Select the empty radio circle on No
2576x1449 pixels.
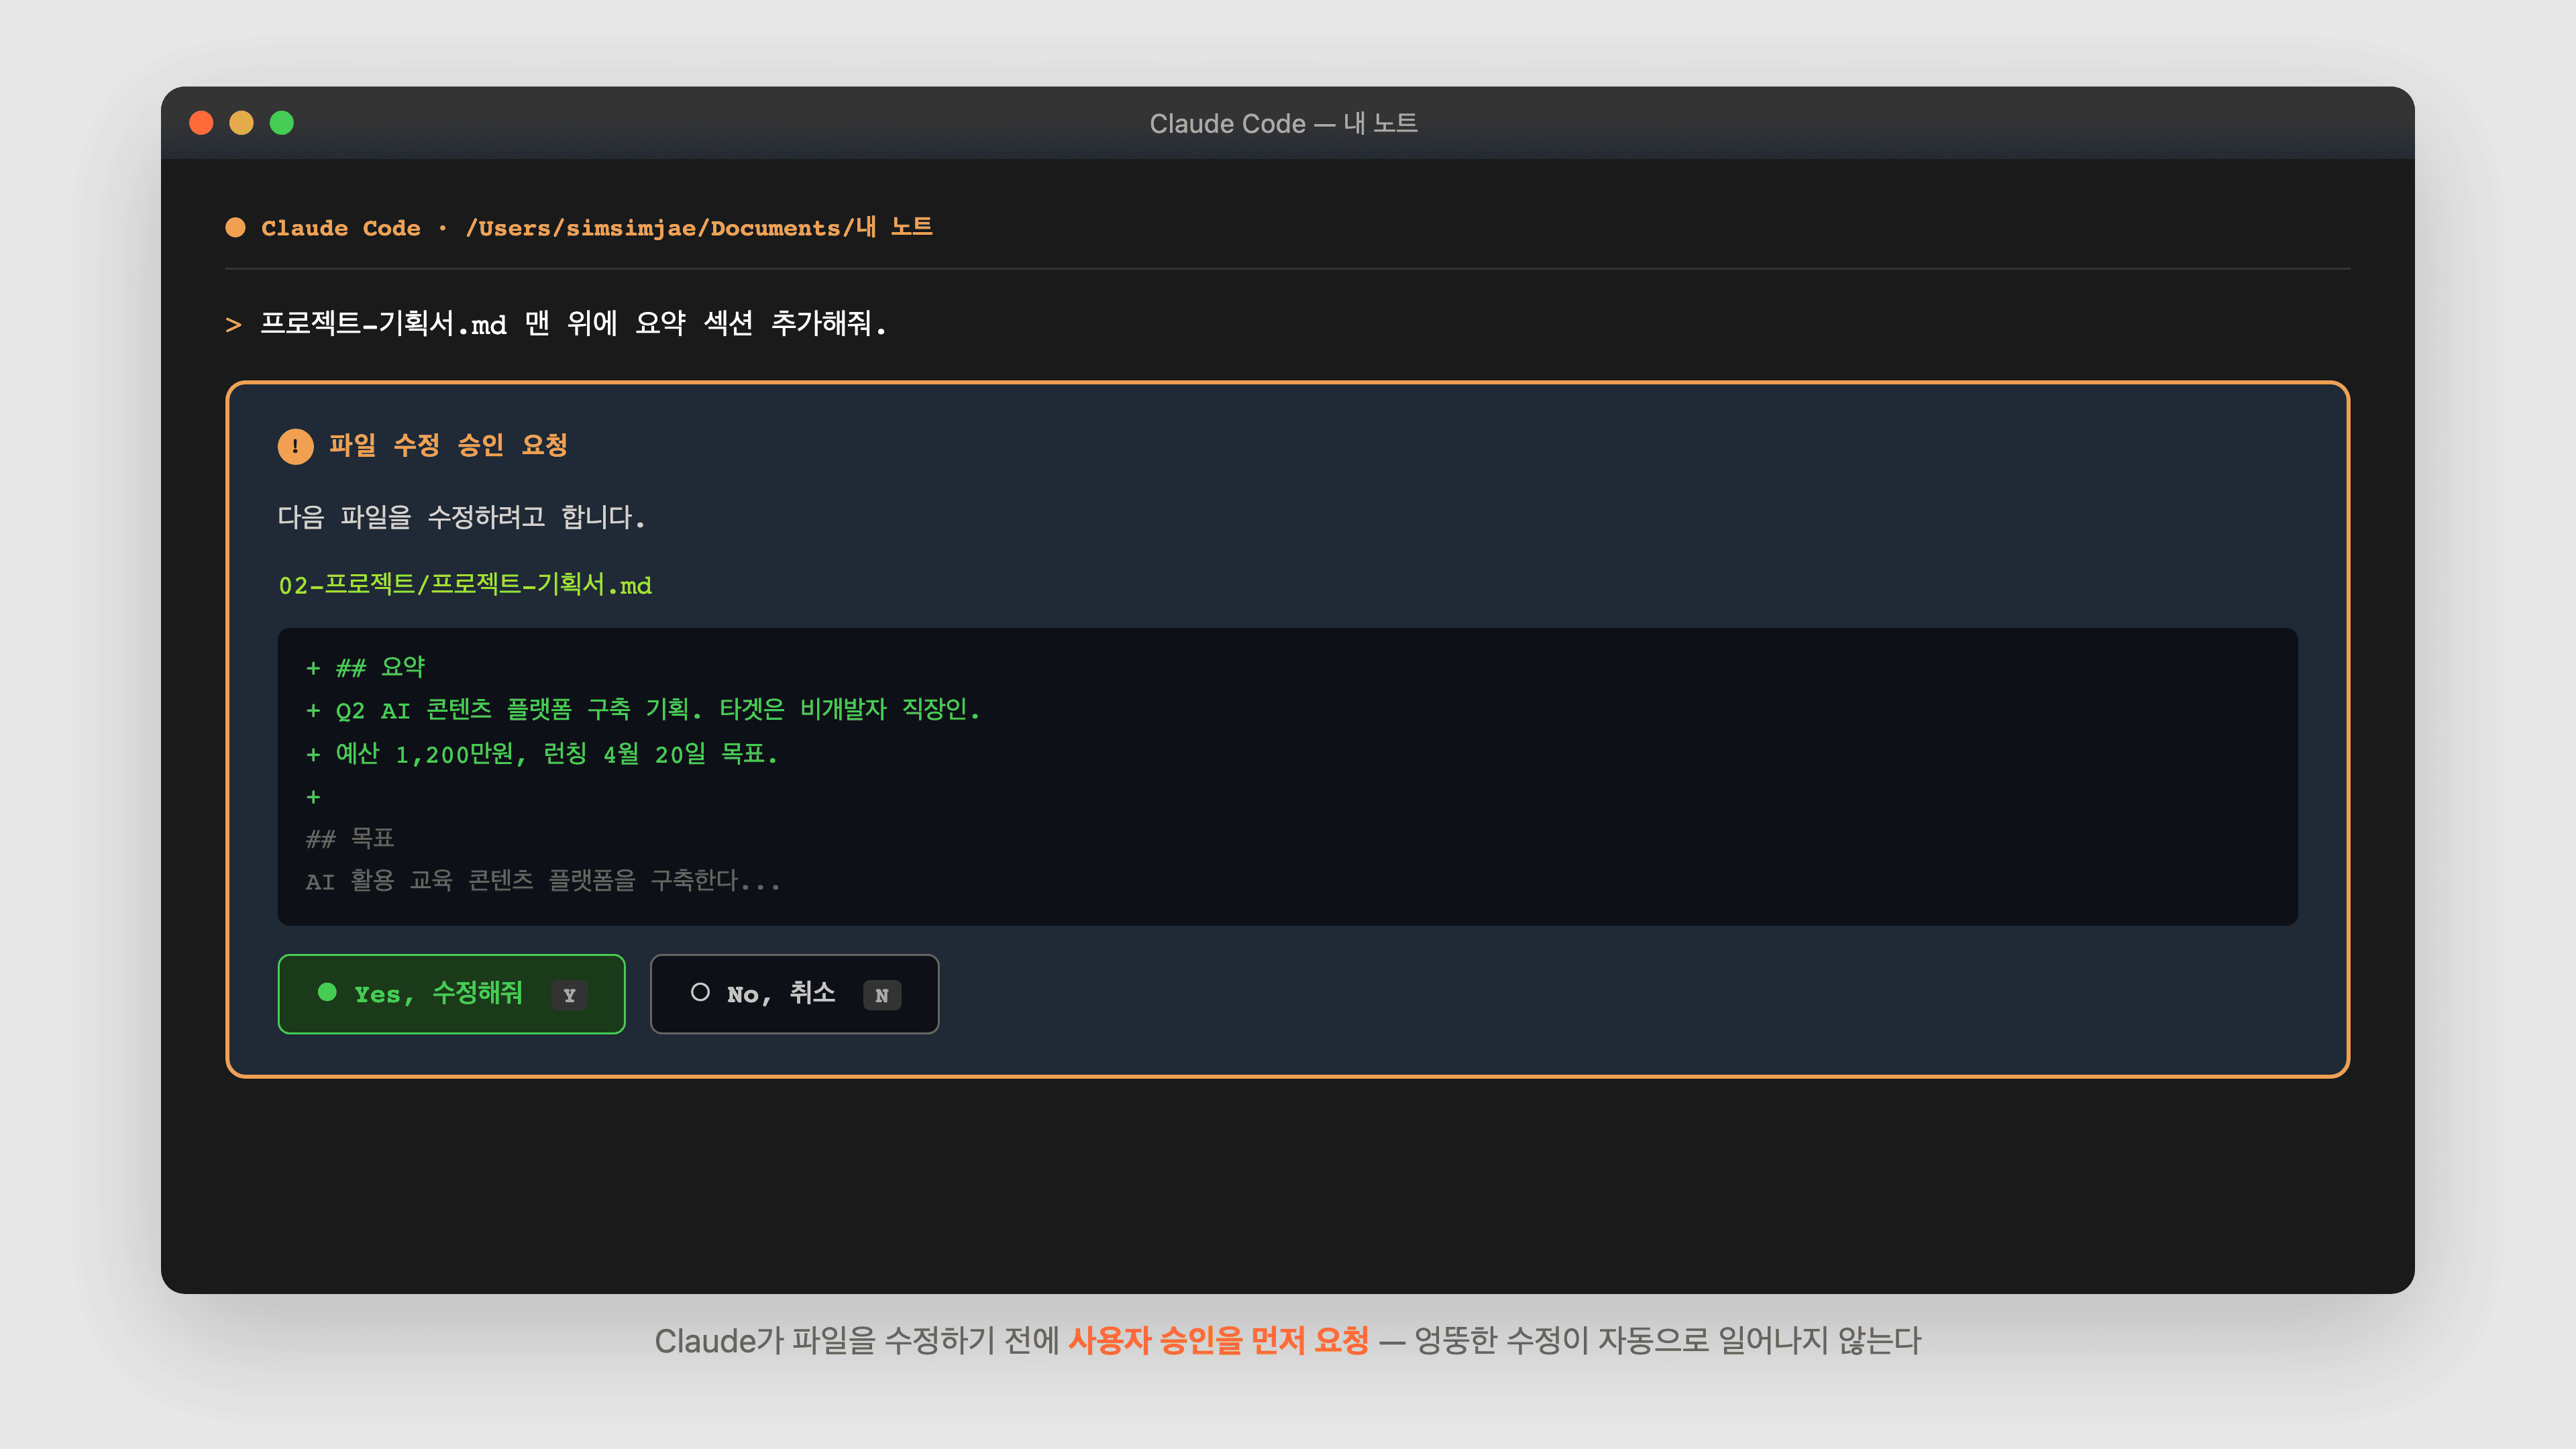click(700, 992)
